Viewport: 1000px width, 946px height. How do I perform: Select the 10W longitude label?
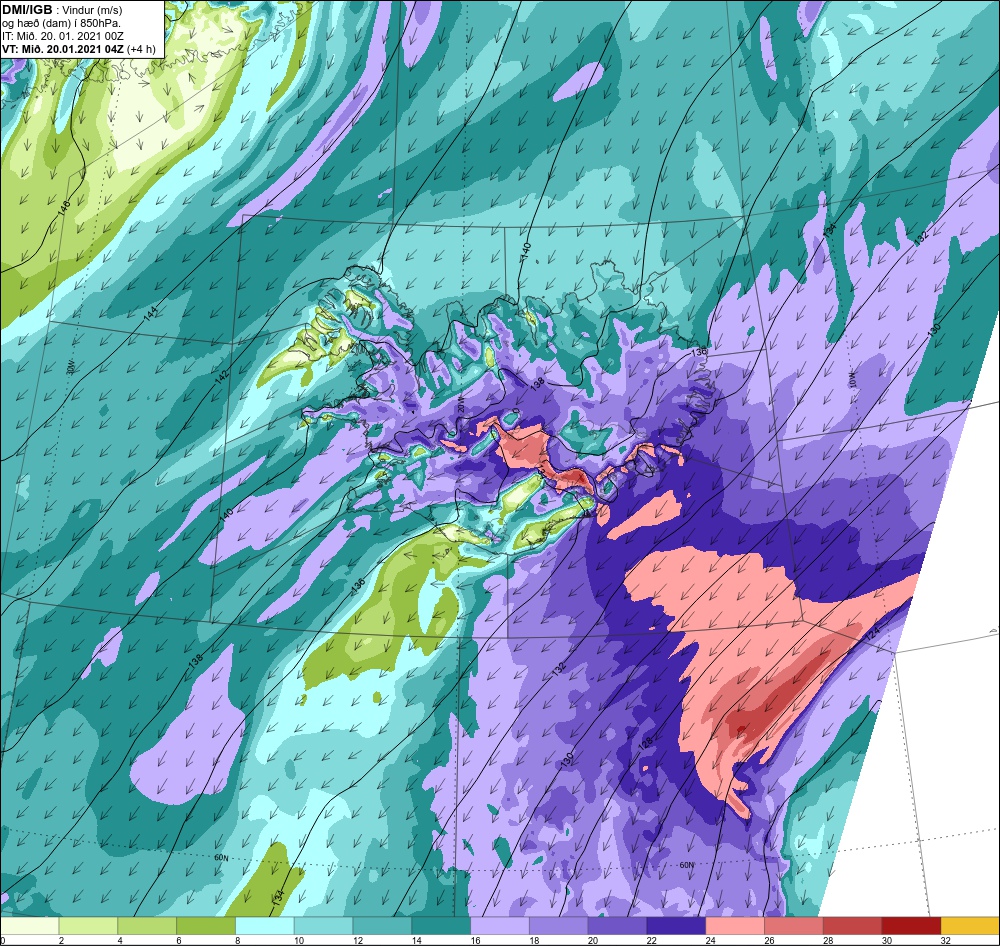(853, 380)
